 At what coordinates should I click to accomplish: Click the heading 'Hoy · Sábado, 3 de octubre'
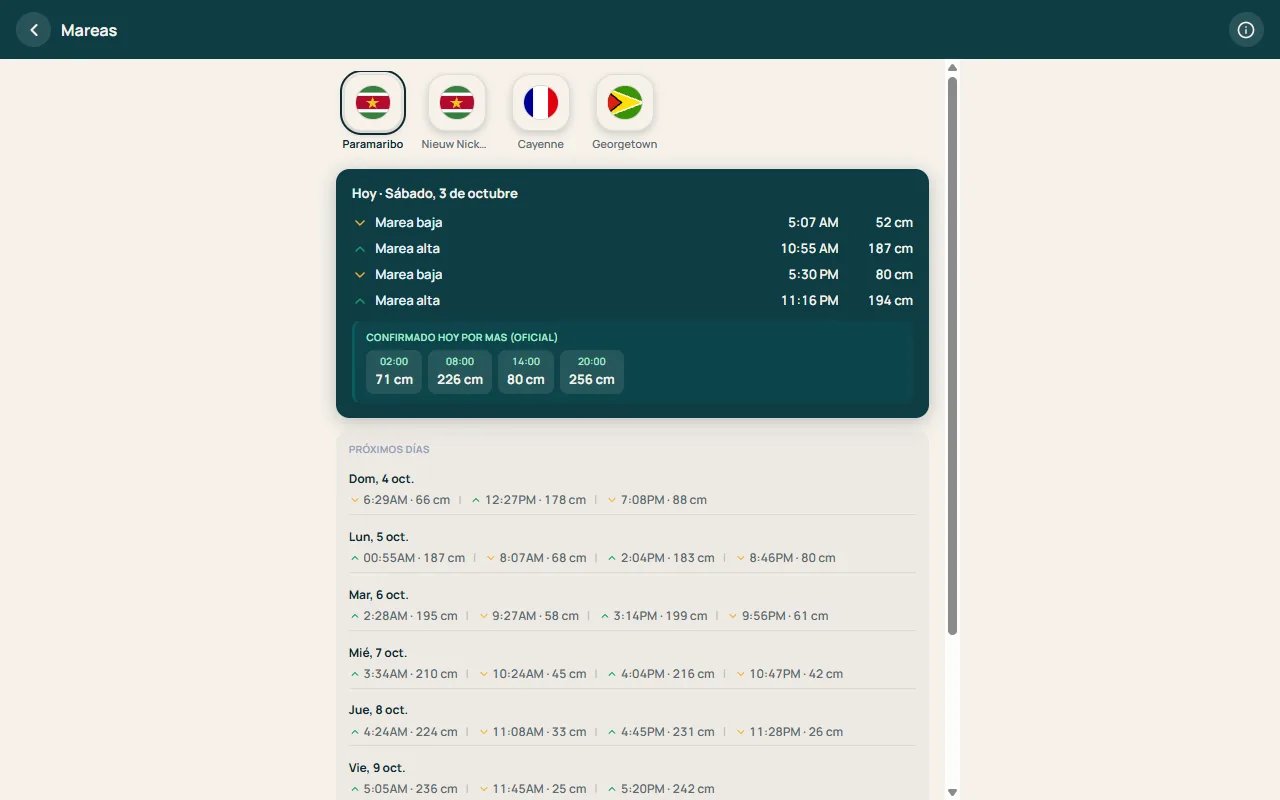435,194
